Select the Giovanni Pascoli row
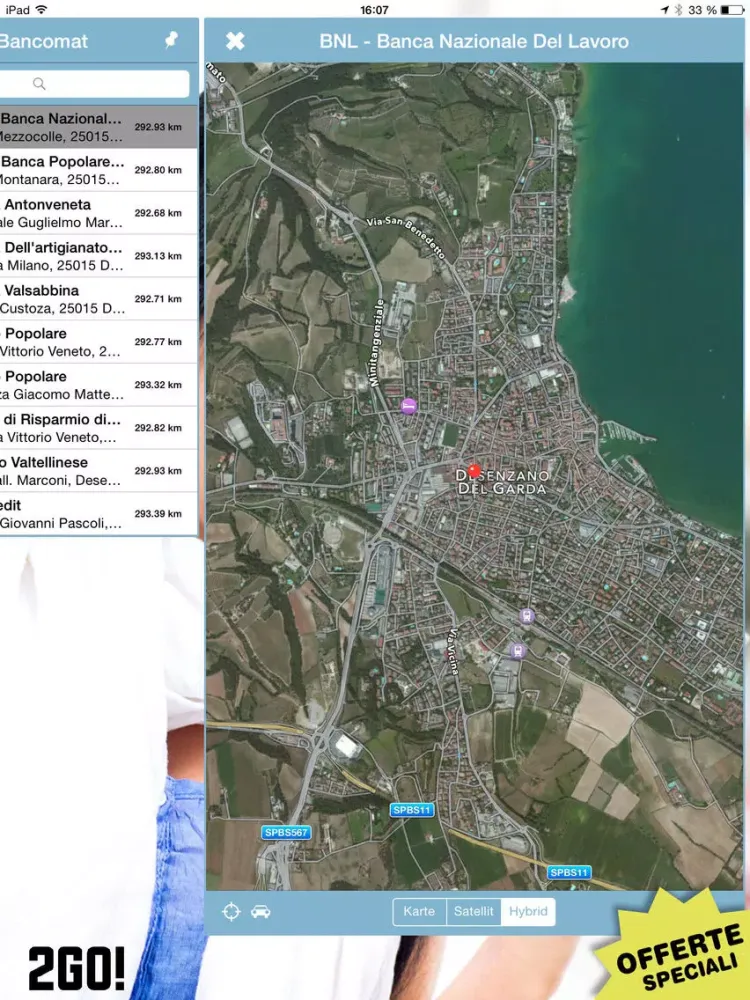This screenshot has height=1000, width=750. (99, 513)
